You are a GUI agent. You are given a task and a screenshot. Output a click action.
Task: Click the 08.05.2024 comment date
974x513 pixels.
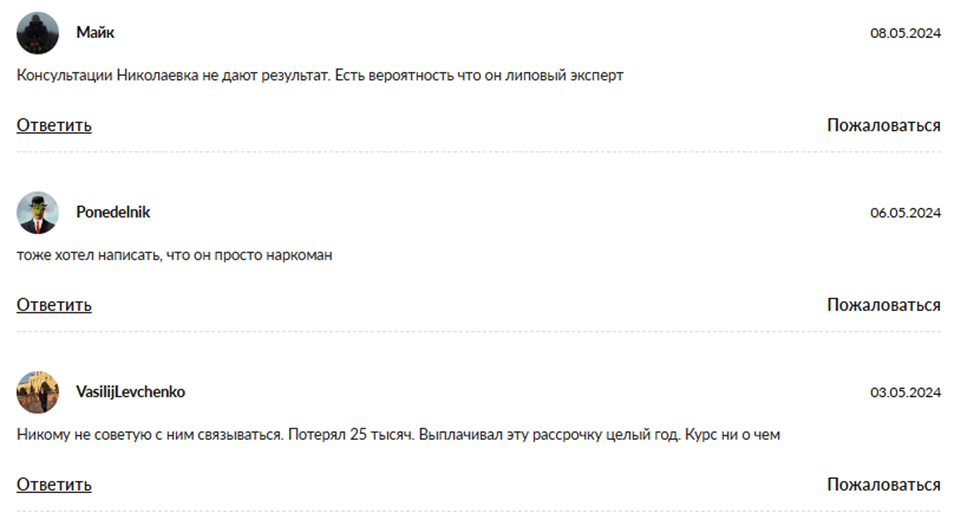[905, 33]
